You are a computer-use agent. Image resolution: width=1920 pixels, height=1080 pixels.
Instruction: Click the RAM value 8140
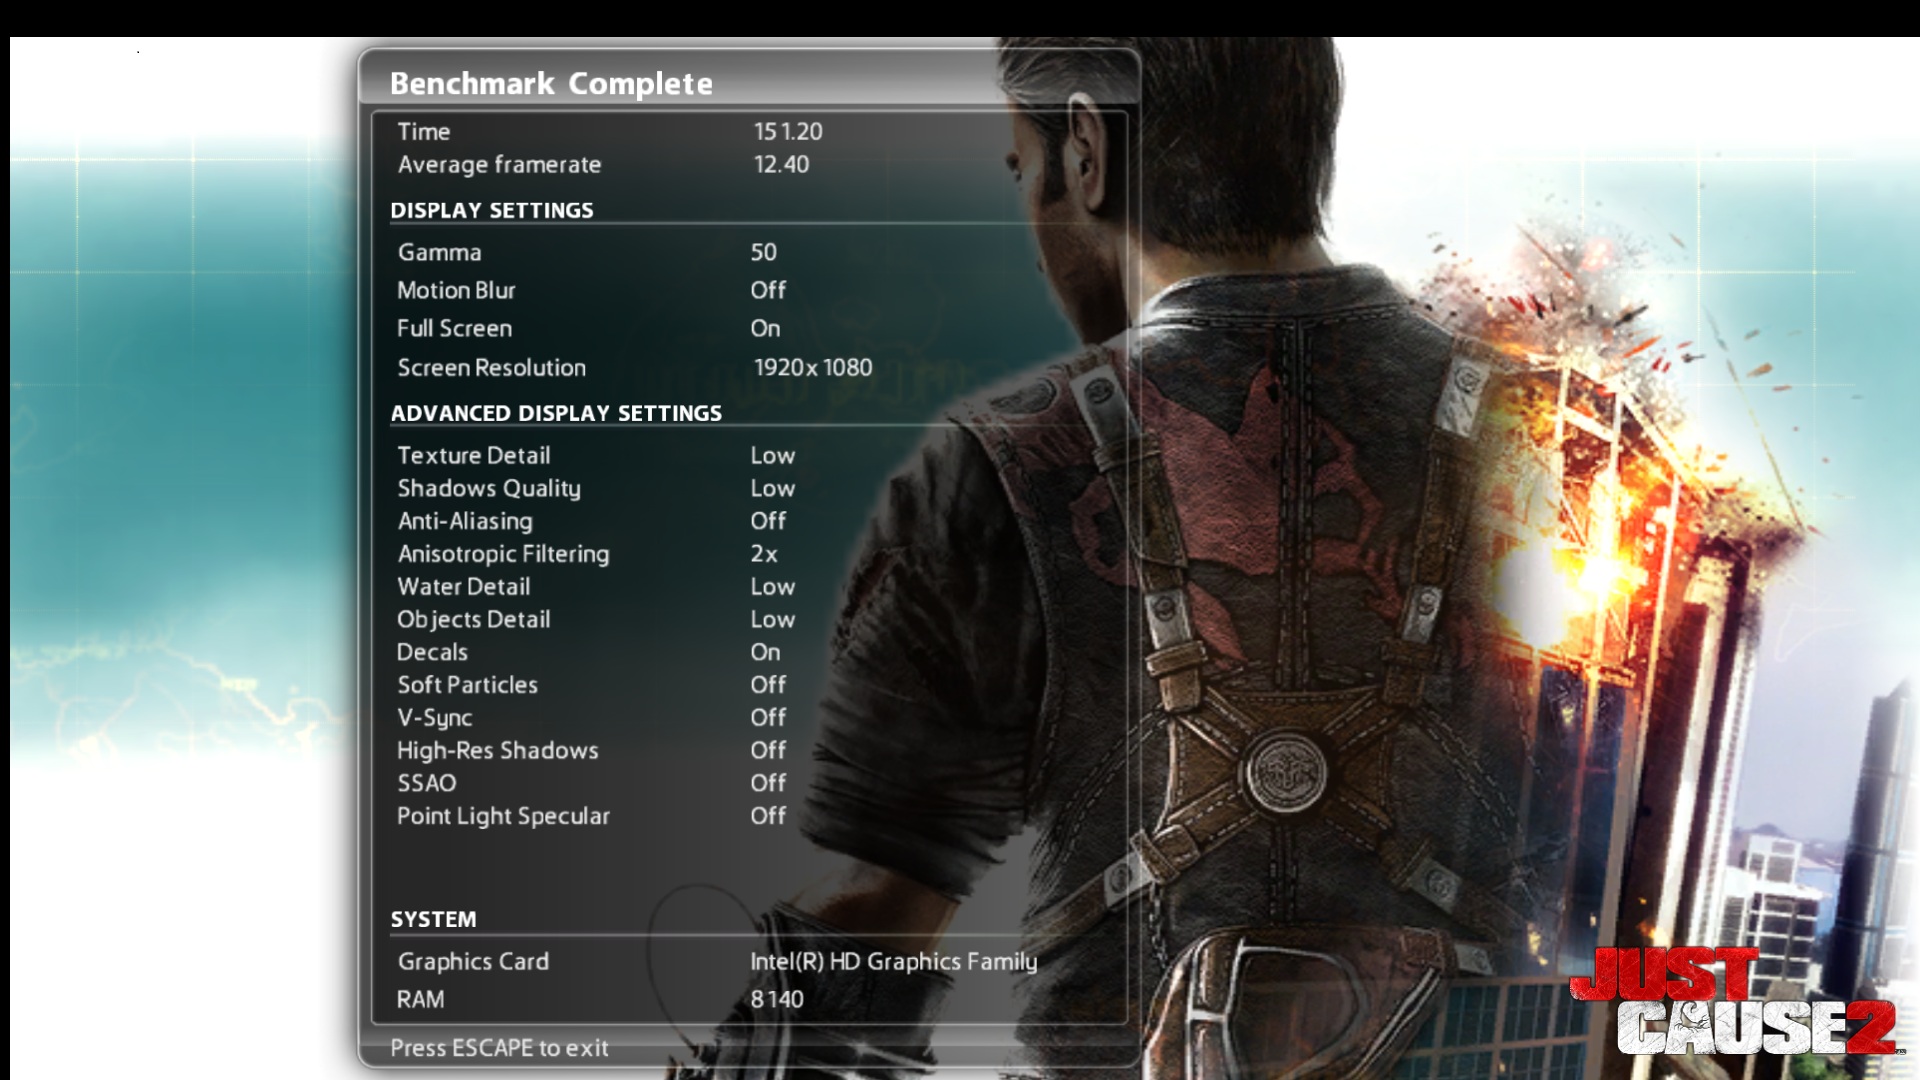click(x=777, y=999)
